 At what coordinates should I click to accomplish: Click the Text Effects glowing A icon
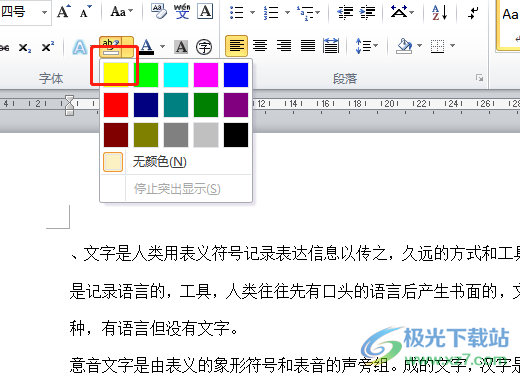point(80,47)
